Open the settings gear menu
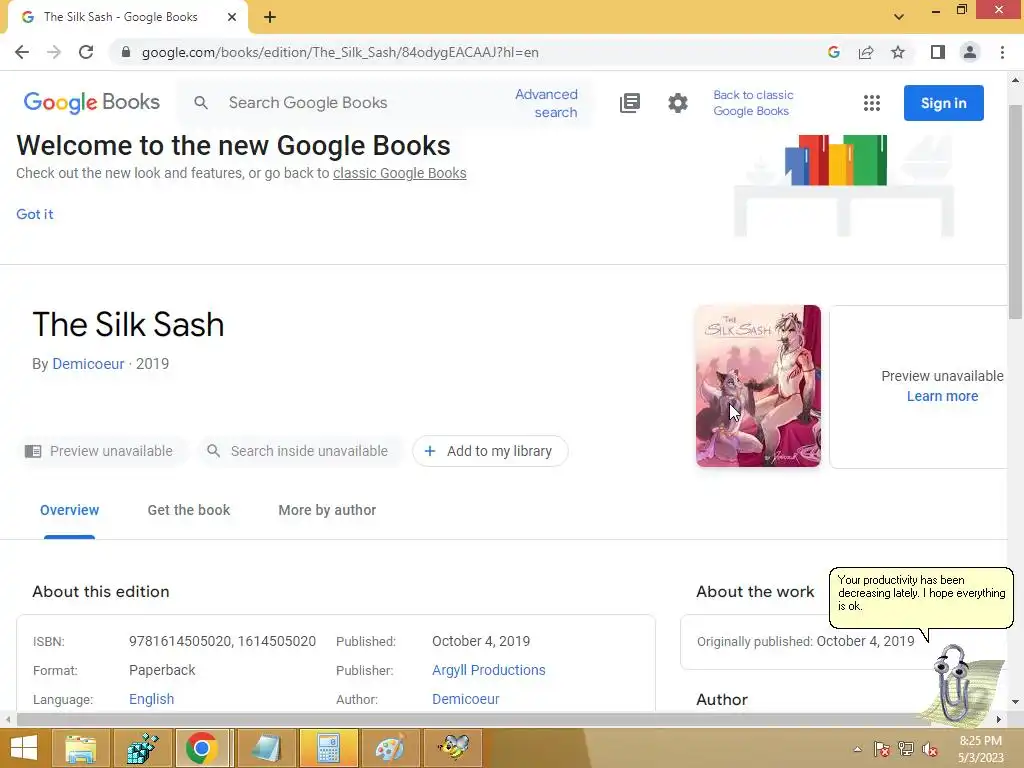The width and height of the screenshot is (1024, 768). pyautogui.click(x=678, y=103)
